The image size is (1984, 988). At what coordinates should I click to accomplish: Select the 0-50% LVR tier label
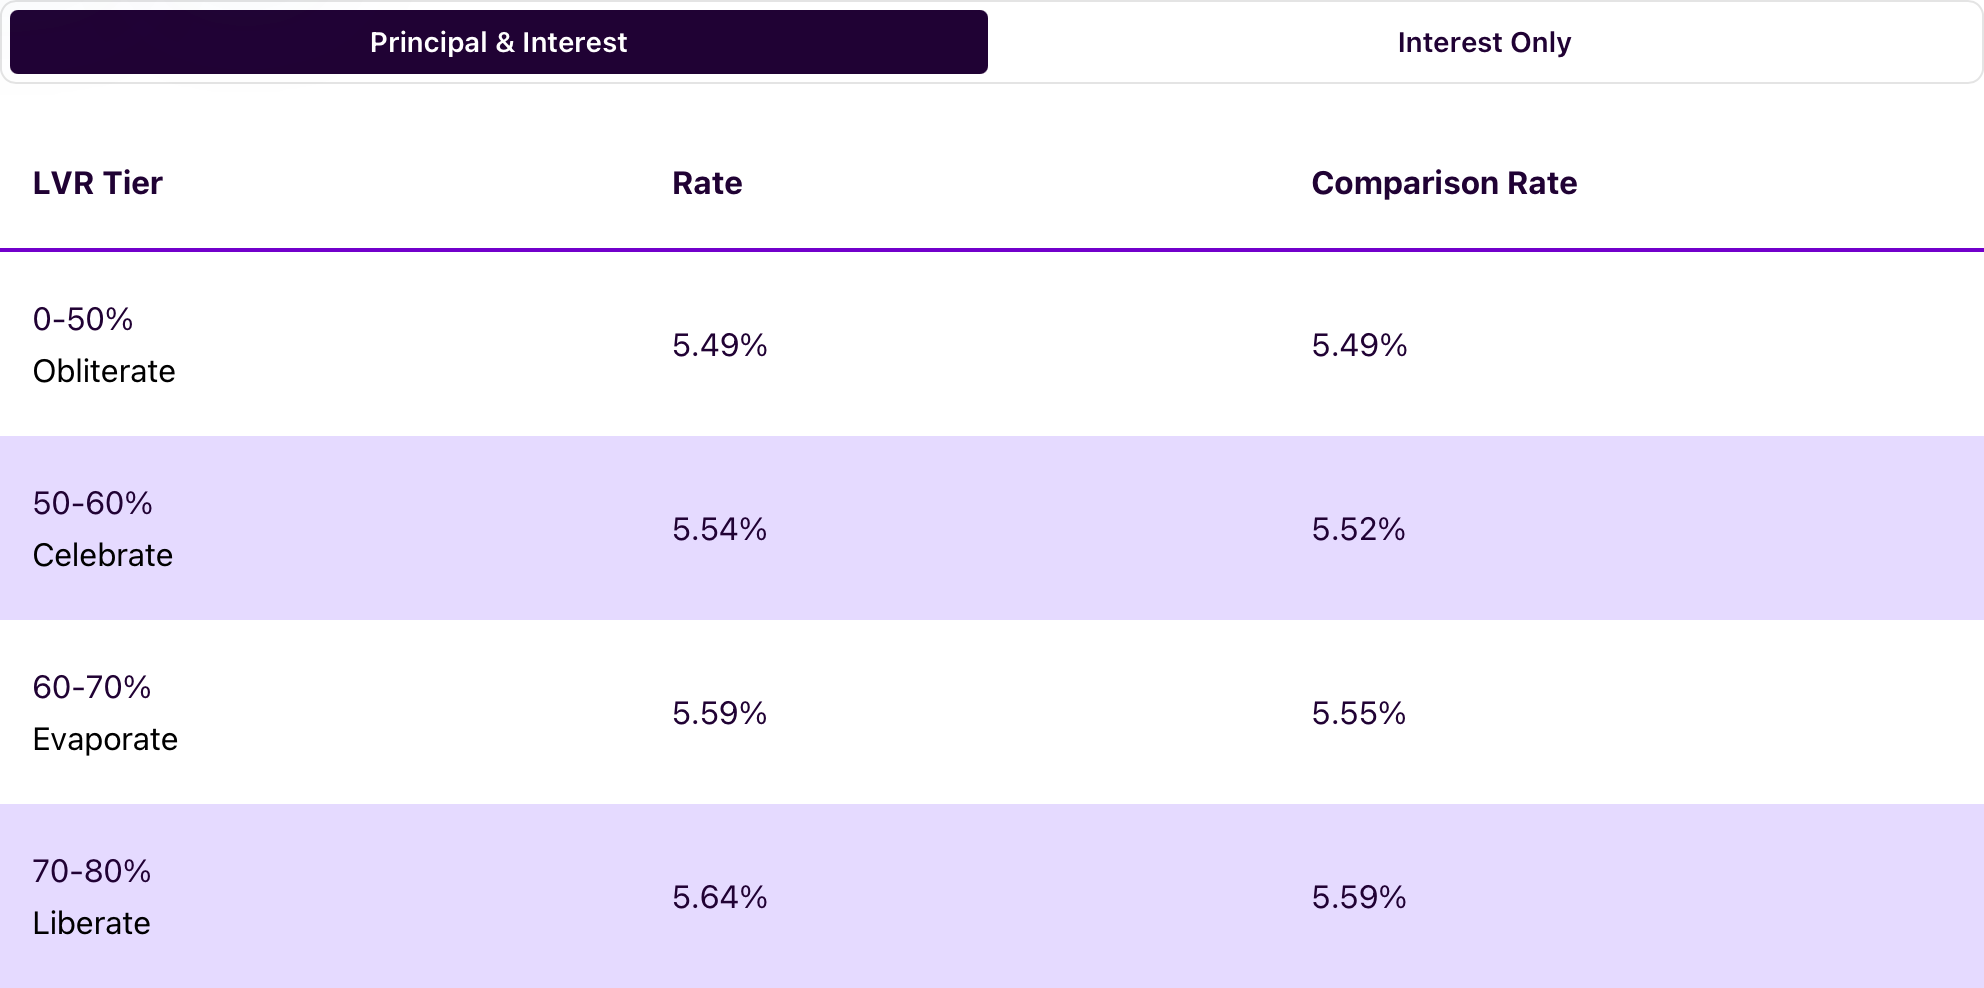pos(83,319)
